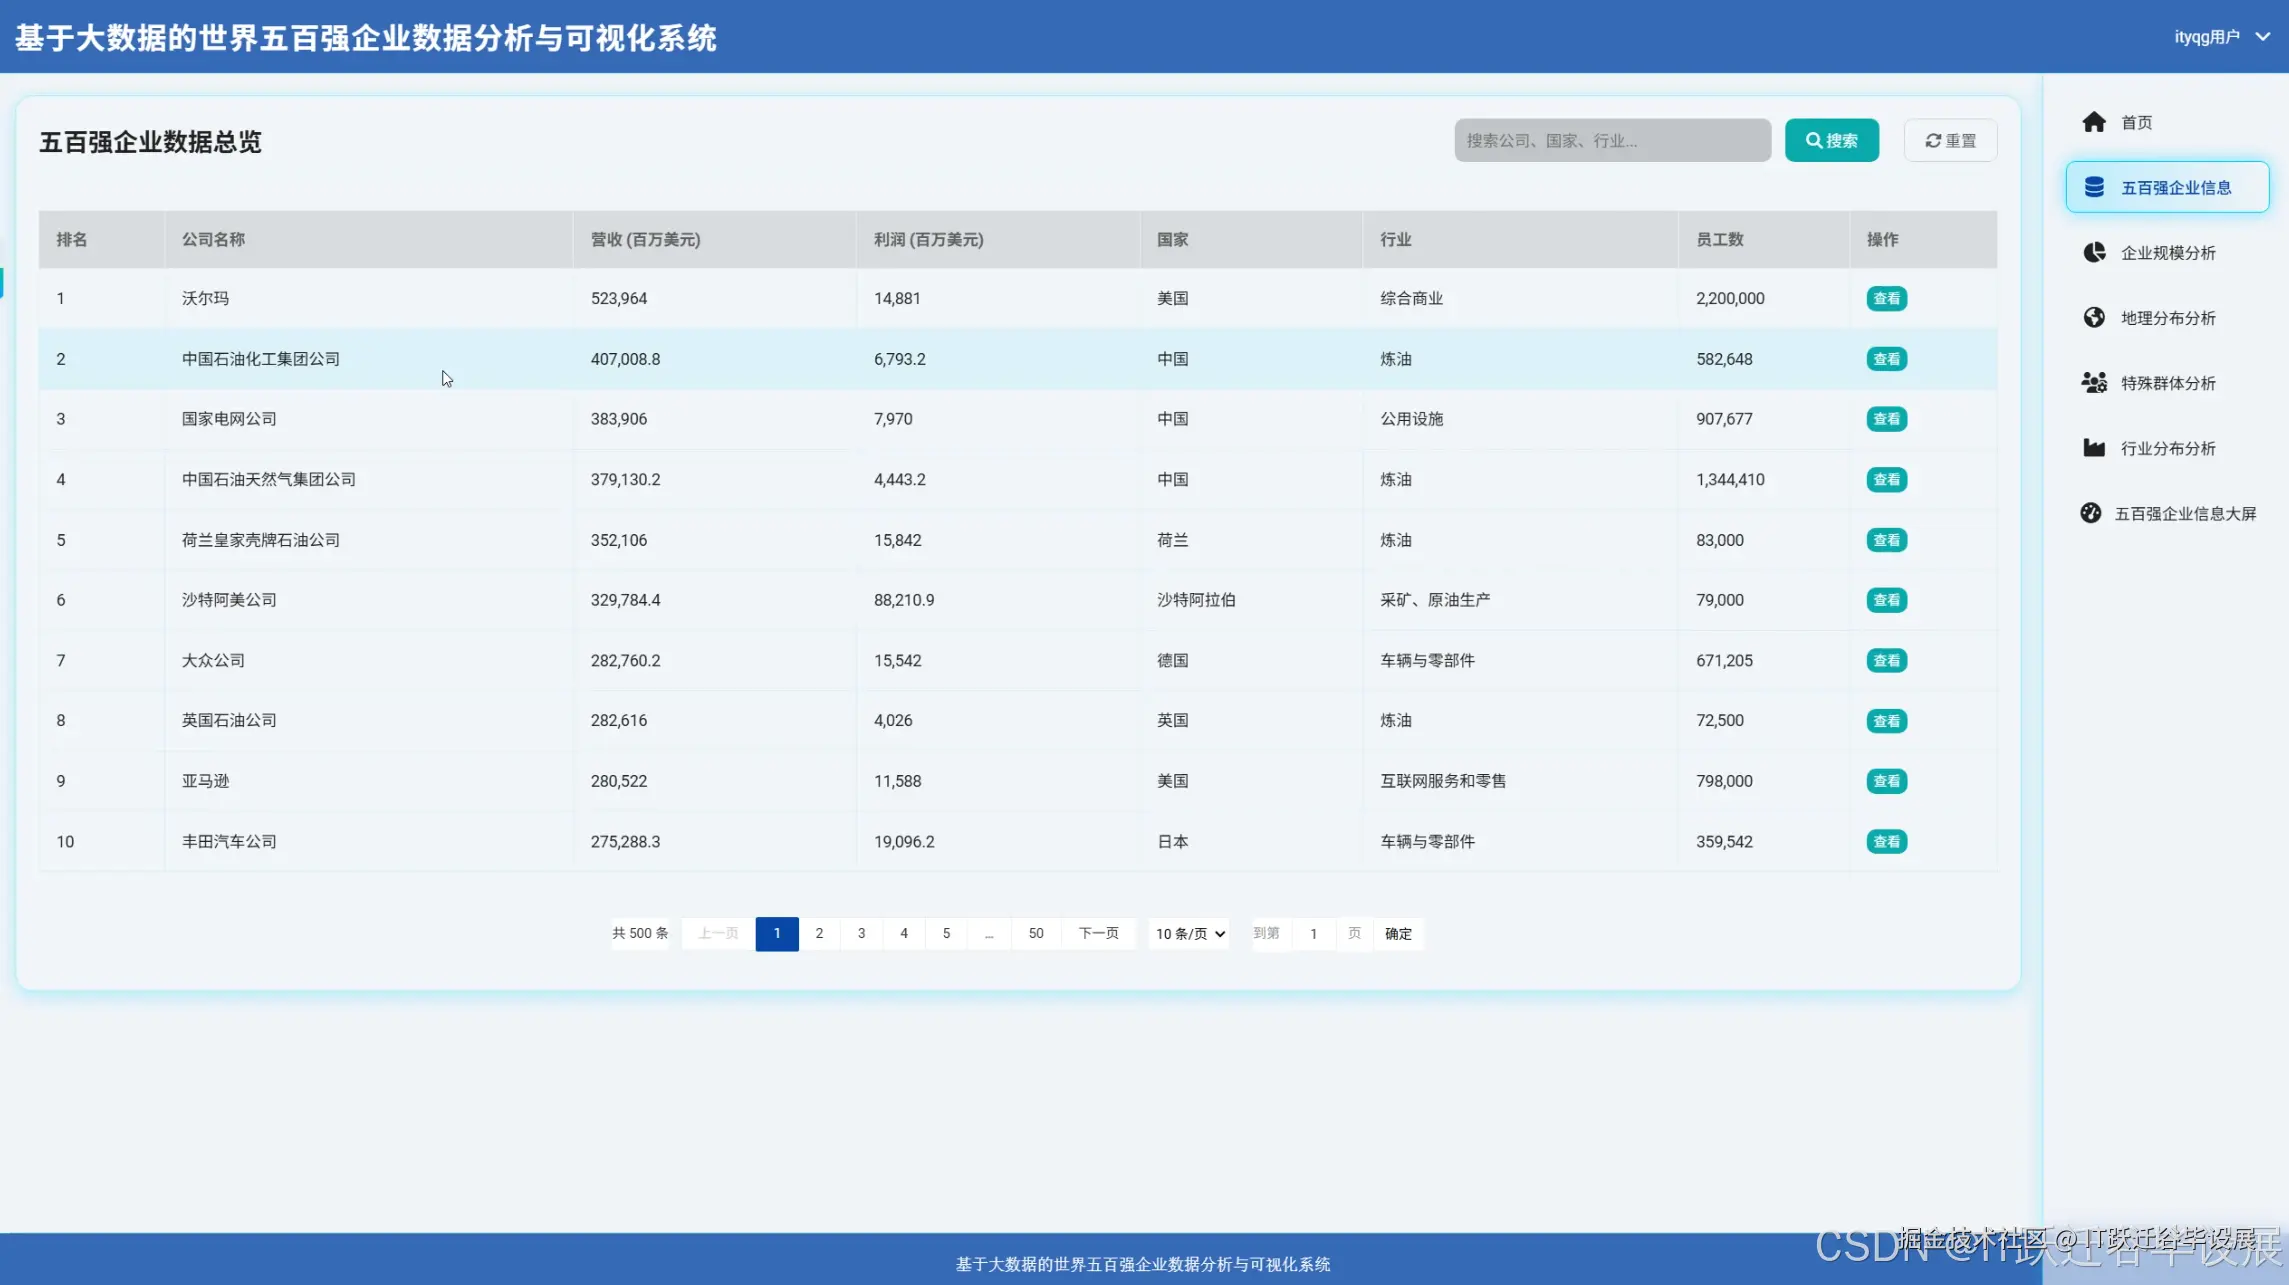Click the 五百强企业数据总览 heading

pos(150,142)
